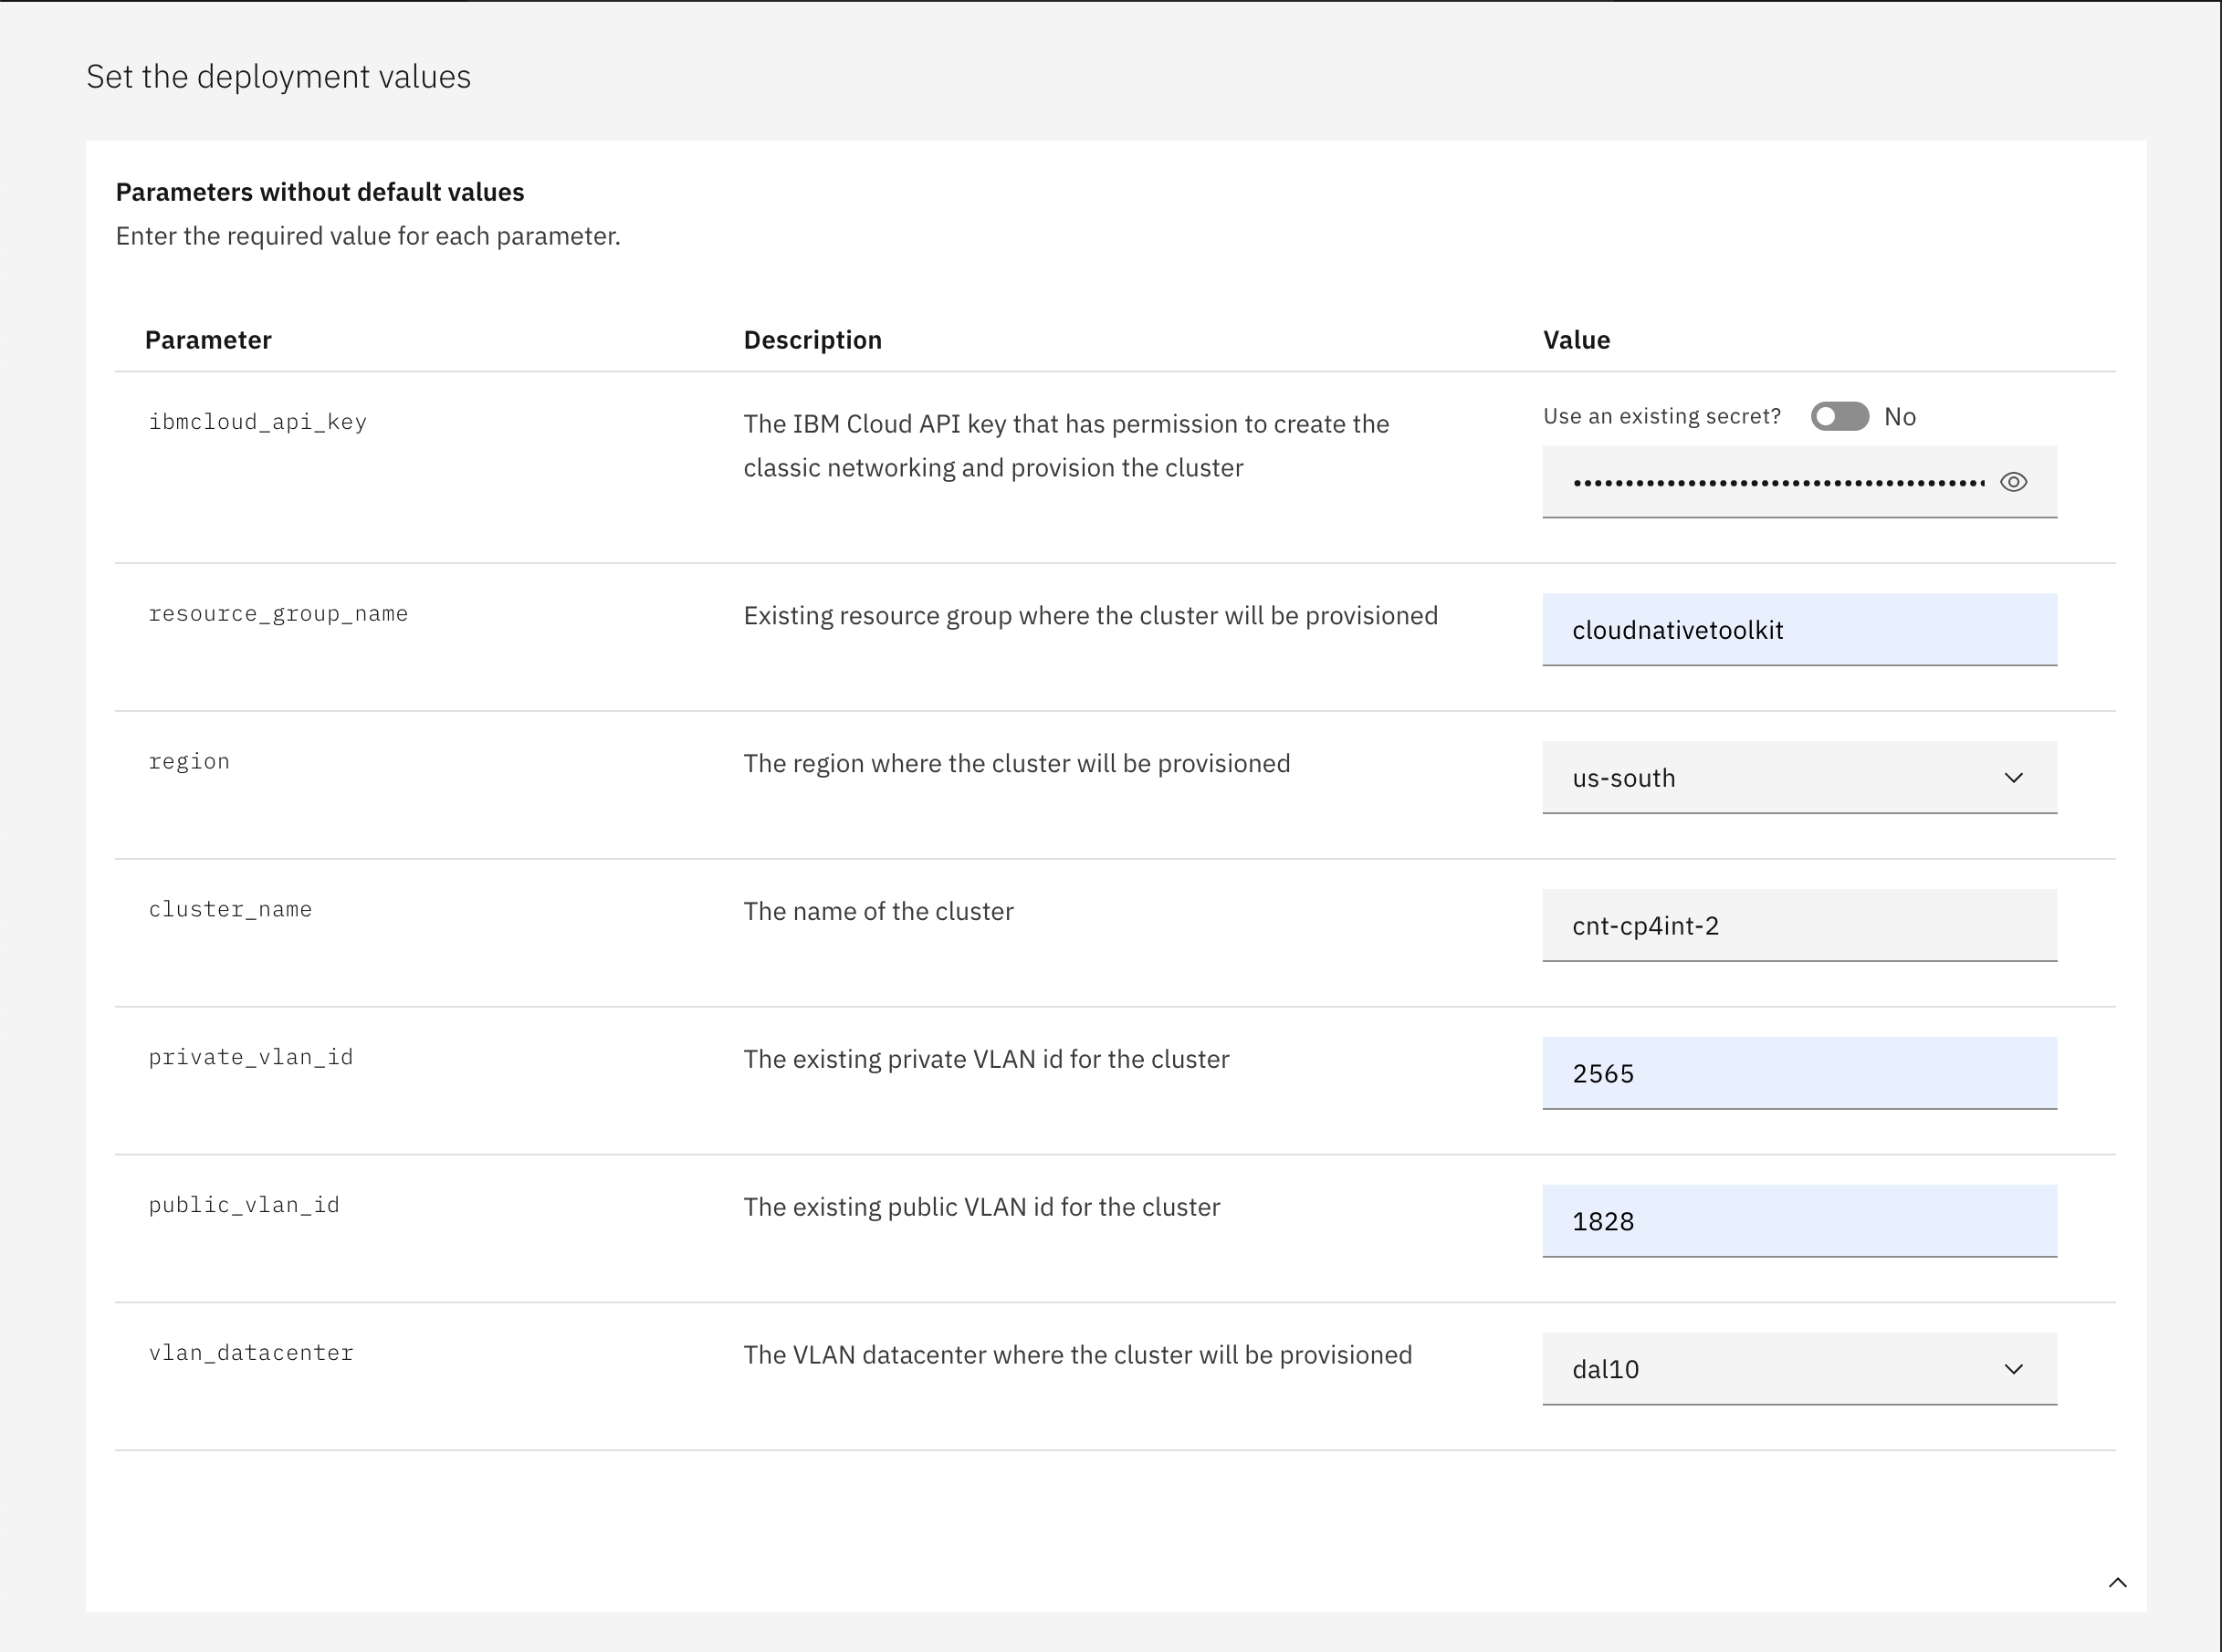2222x1652 pixels.
Task: Click the IBM Cloud API key description
Action: click(x=1066, y=446)
